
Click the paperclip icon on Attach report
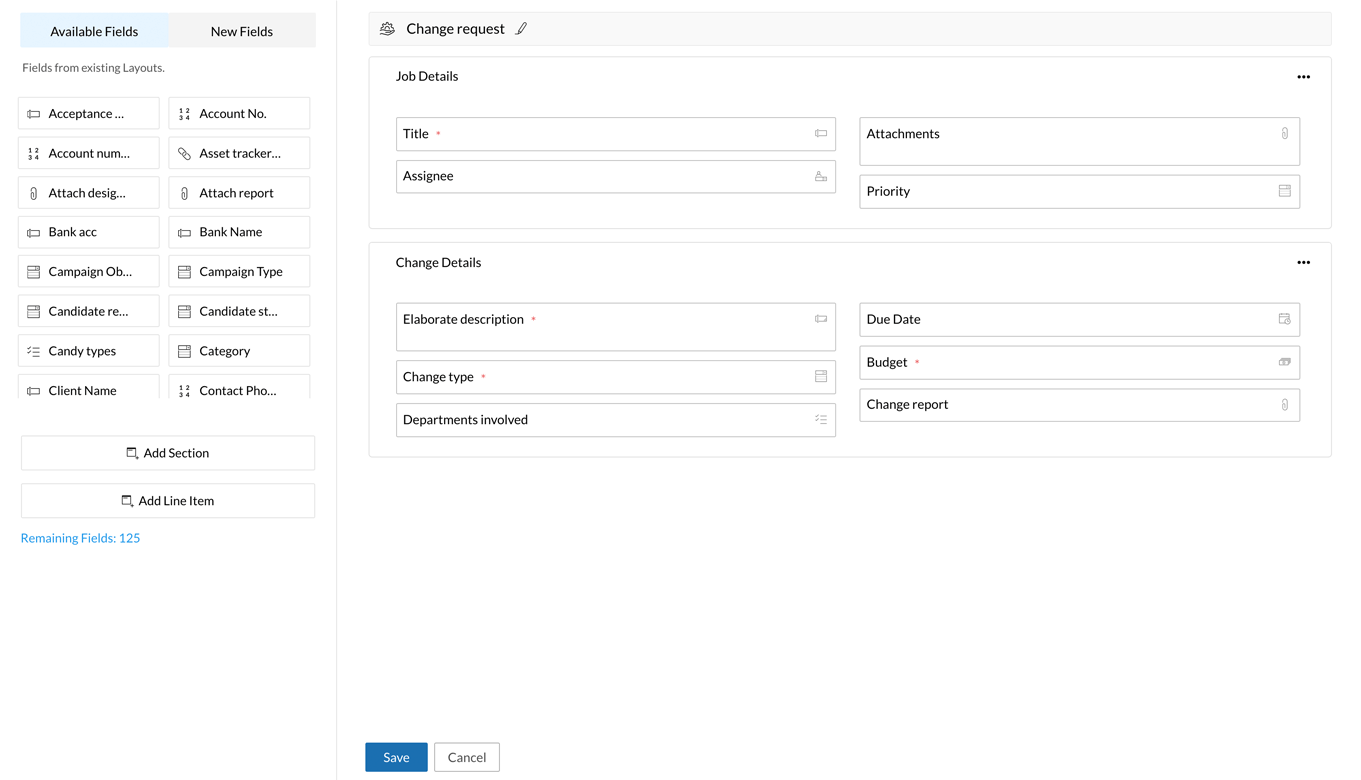[x=184, y=193]
